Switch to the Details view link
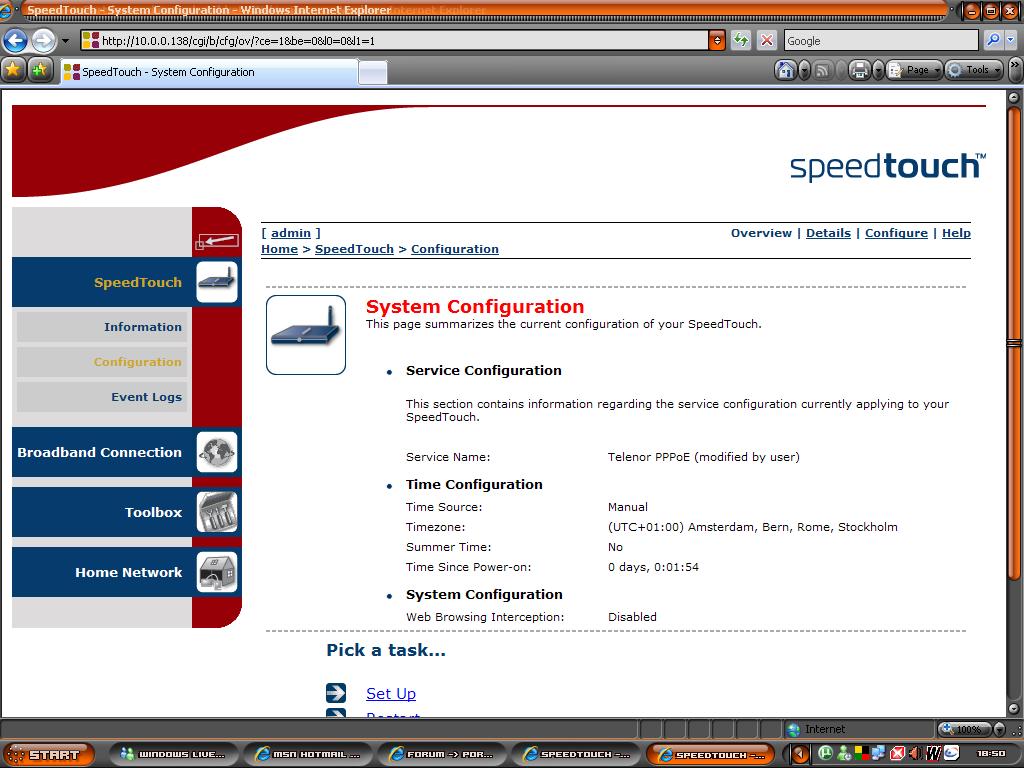The image size is (1024, 768). point(828,233)
